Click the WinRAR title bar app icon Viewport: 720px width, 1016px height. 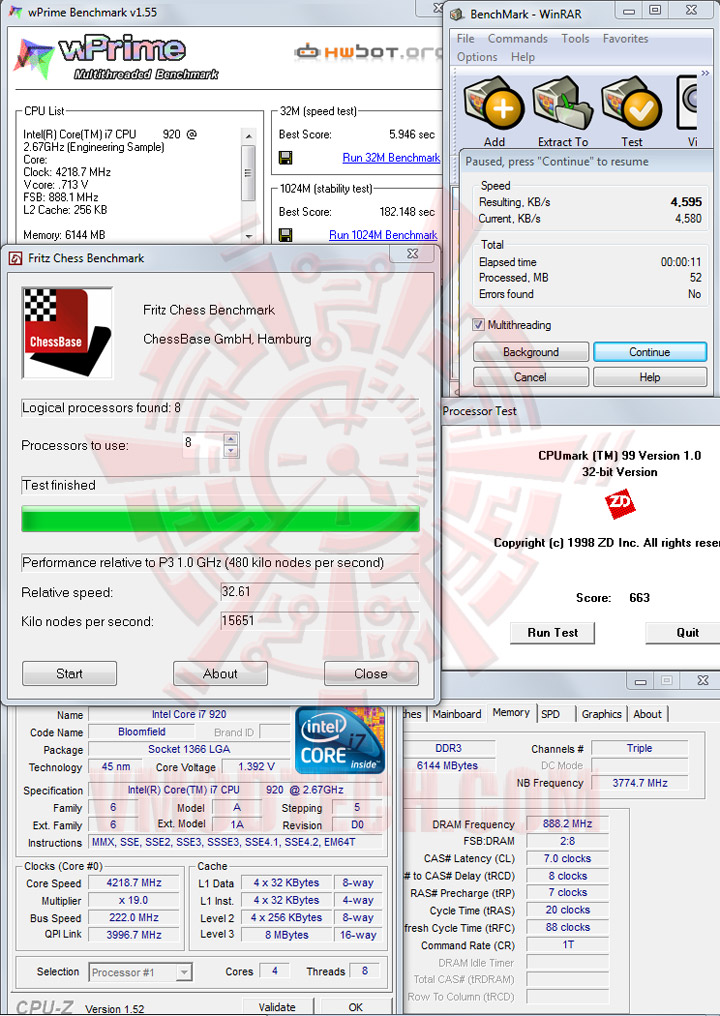(458, 14)
